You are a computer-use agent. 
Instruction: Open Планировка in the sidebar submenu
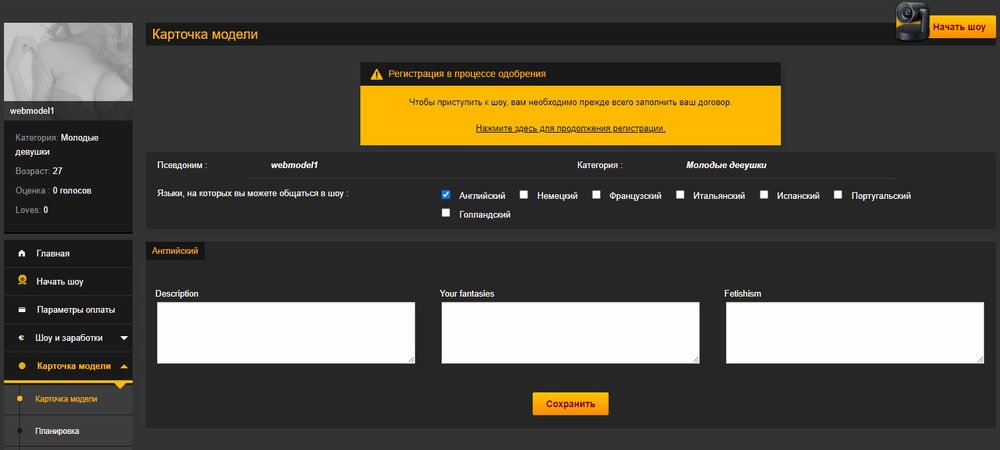click(57, 431)
